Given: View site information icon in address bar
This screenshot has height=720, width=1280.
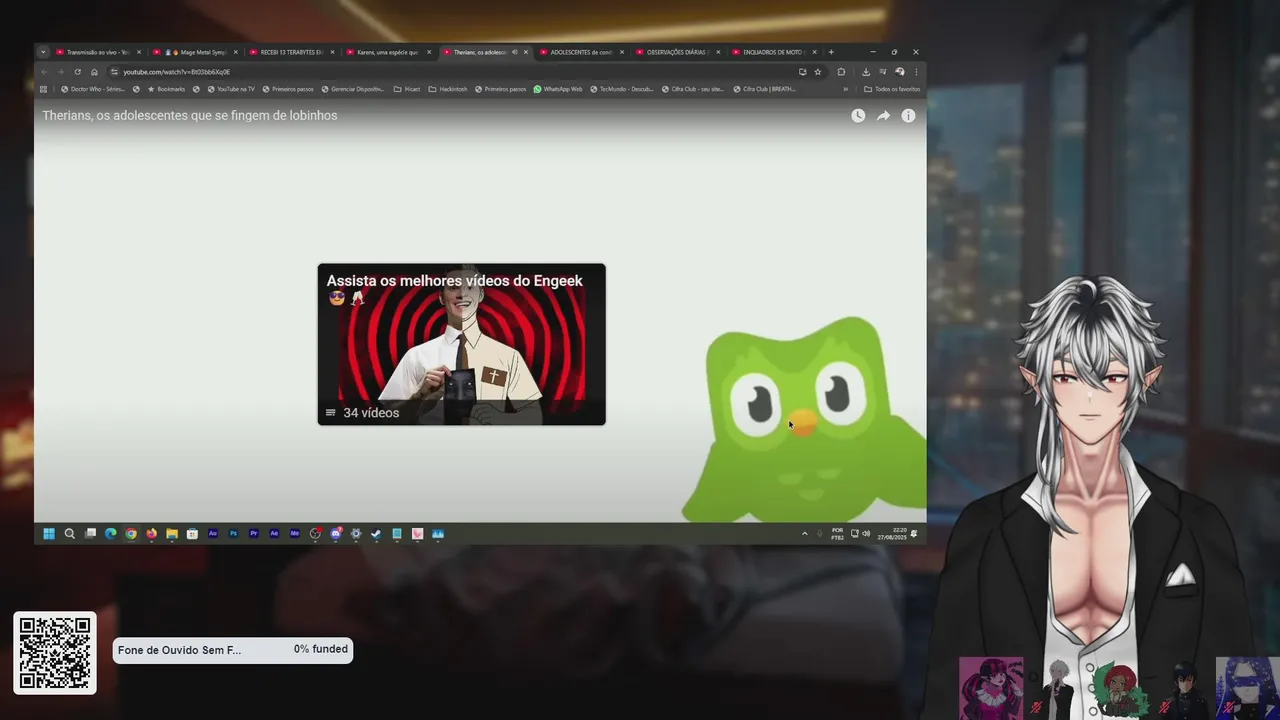Looking at the screenshot, I should (x=115, y=72).
